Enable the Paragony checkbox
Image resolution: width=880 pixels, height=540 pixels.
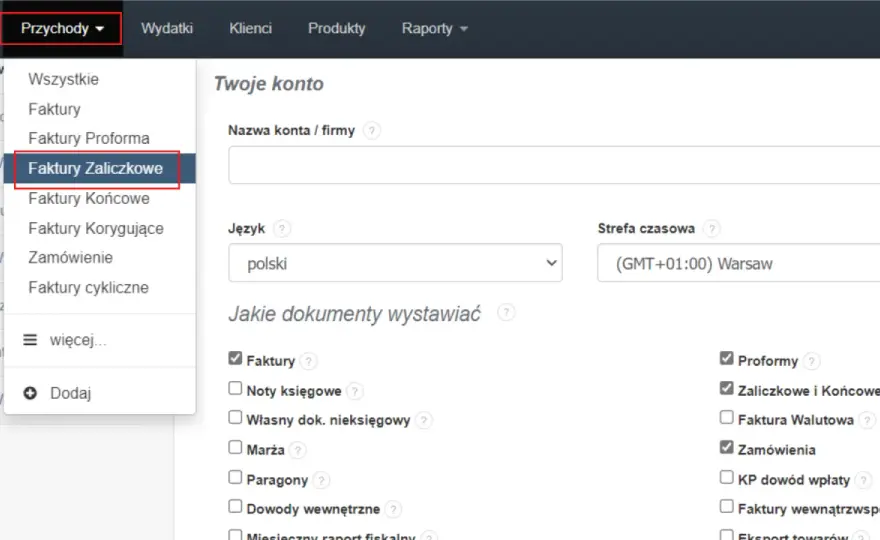[x=235, y=477]
